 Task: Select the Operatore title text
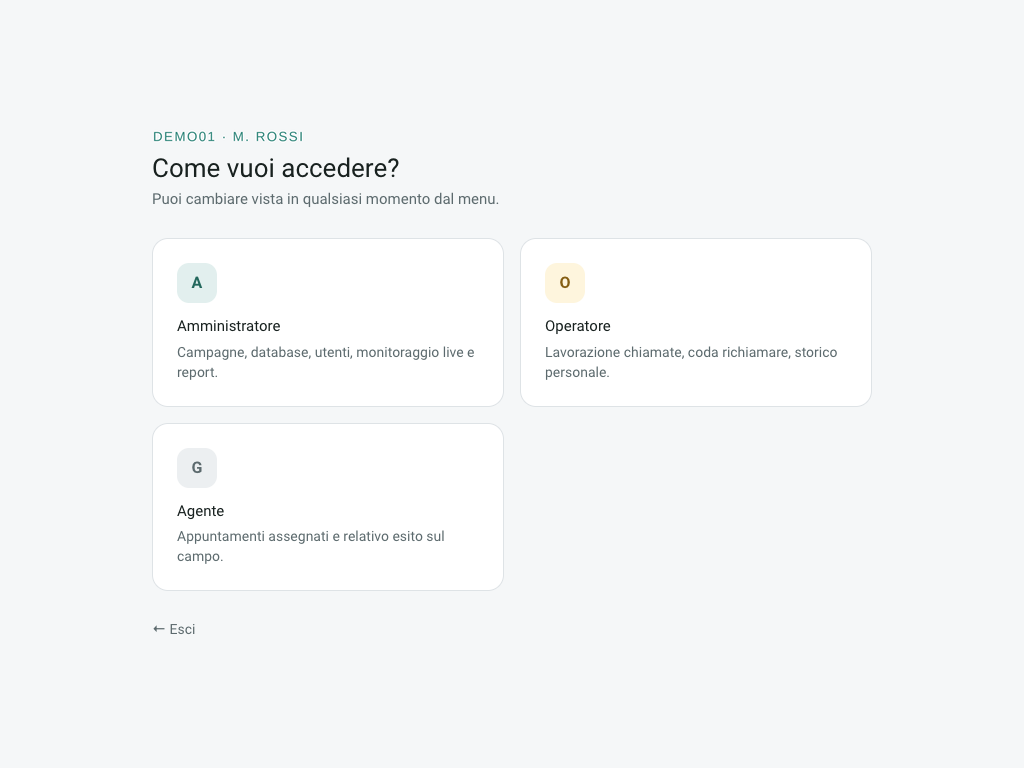click(x=578, y=326)
